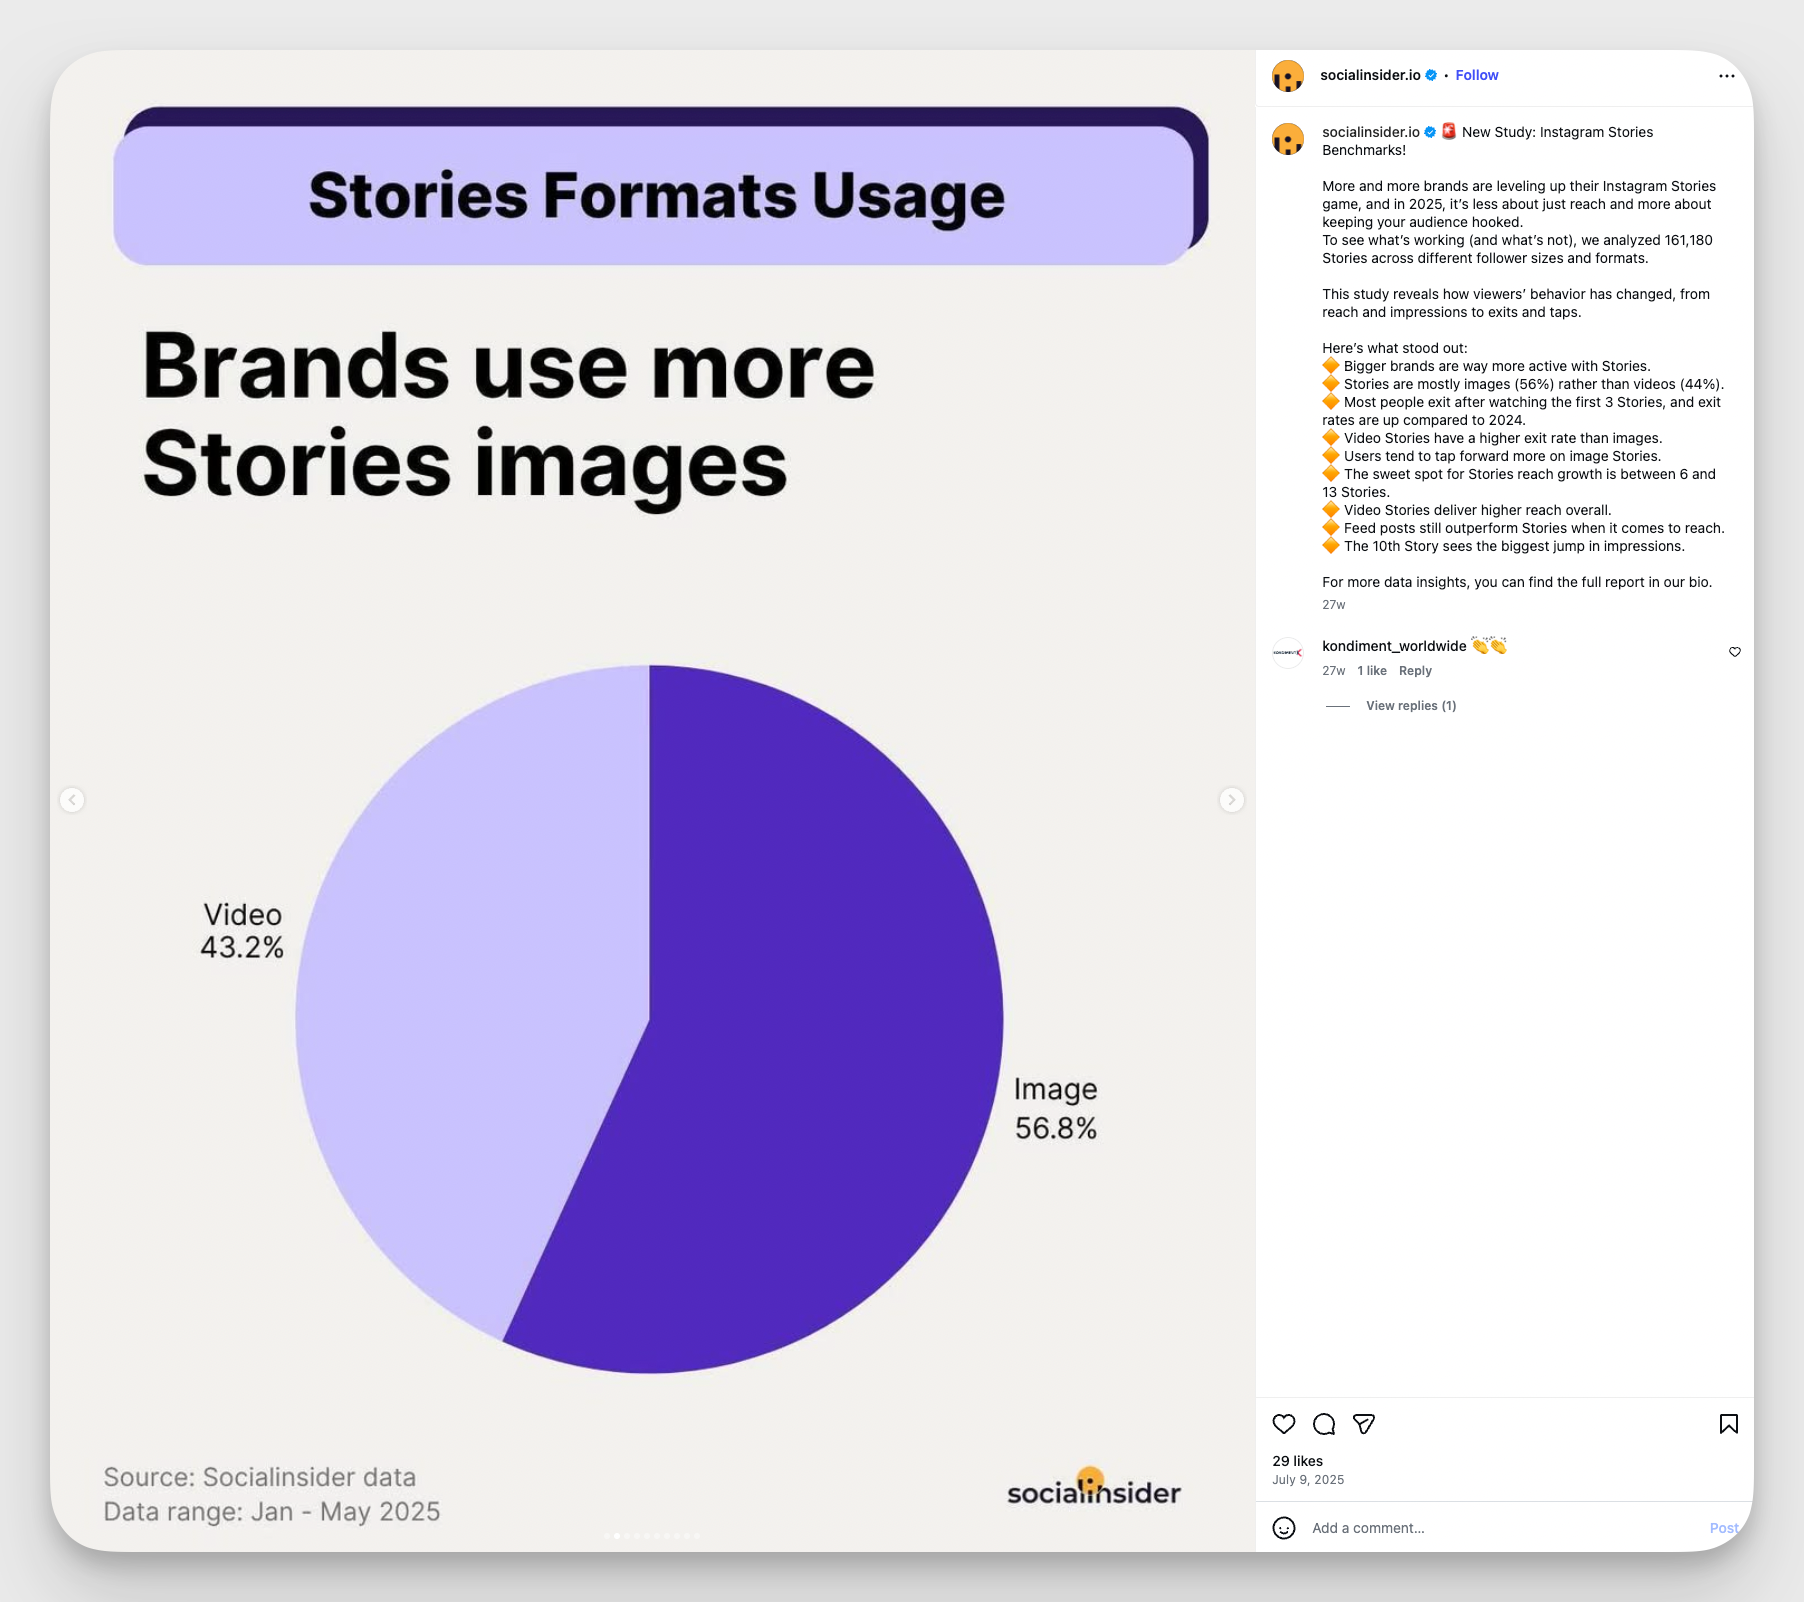Click the Post button to submit a comment
This screenshot has width=1804, height=1602.
(1724, 1529)
